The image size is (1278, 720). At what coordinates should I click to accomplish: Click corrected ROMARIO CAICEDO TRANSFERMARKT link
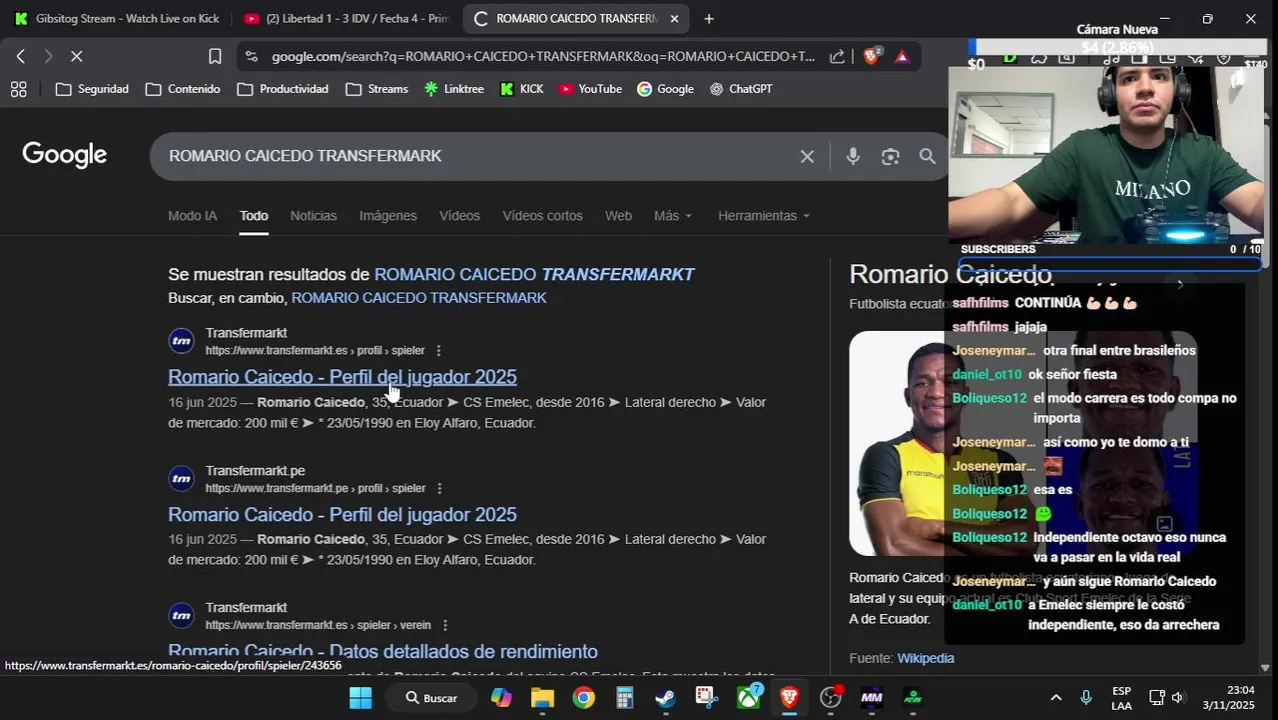pyautogui.click(x=534, y=274)
